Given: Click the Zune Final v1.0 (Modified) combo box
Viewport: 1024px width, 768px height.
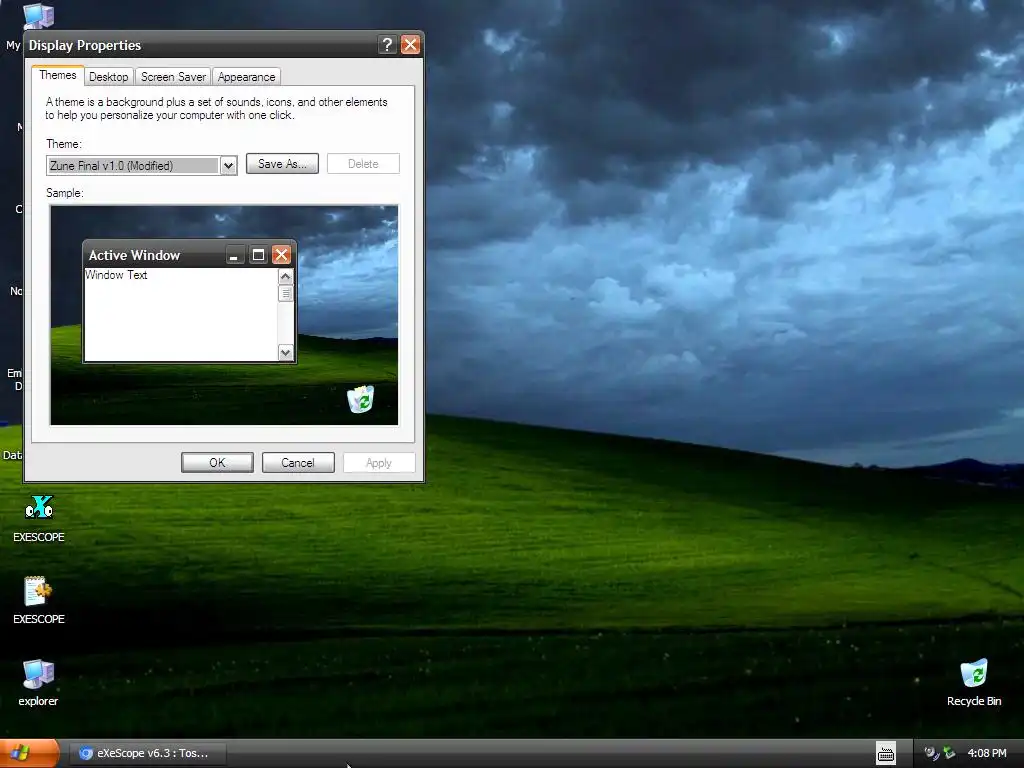Looking at the screenshot, I should coord(142,166).
